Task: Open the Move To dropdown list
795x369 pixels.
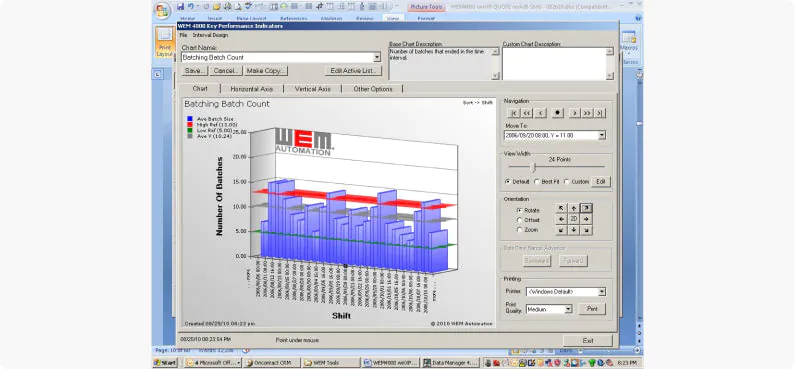Action: click(x=602, y=135)
